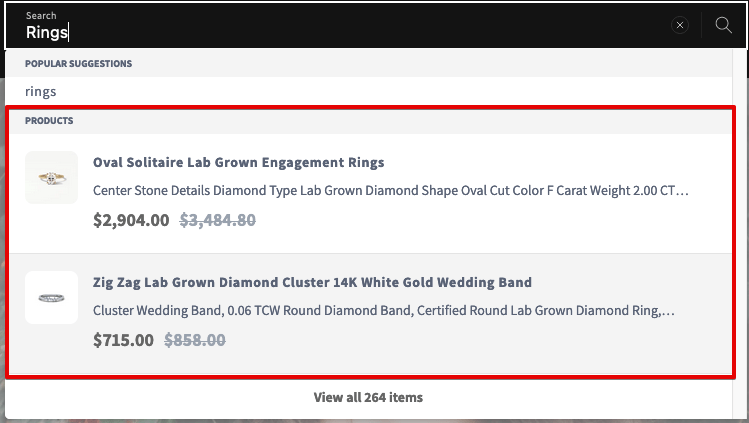Clear the search field with the X icon
749x423 pixels.
[x=679, y=25]
